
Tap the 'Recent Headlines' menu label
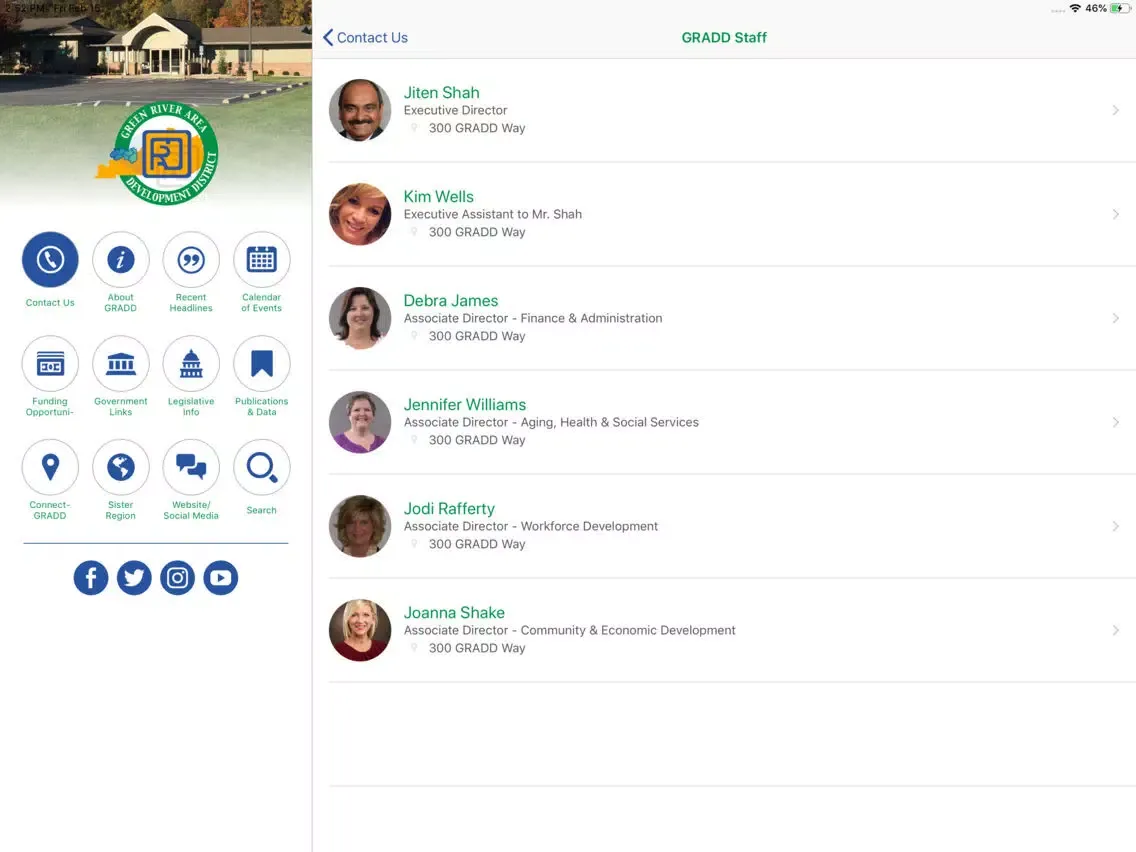coord(191,303)
